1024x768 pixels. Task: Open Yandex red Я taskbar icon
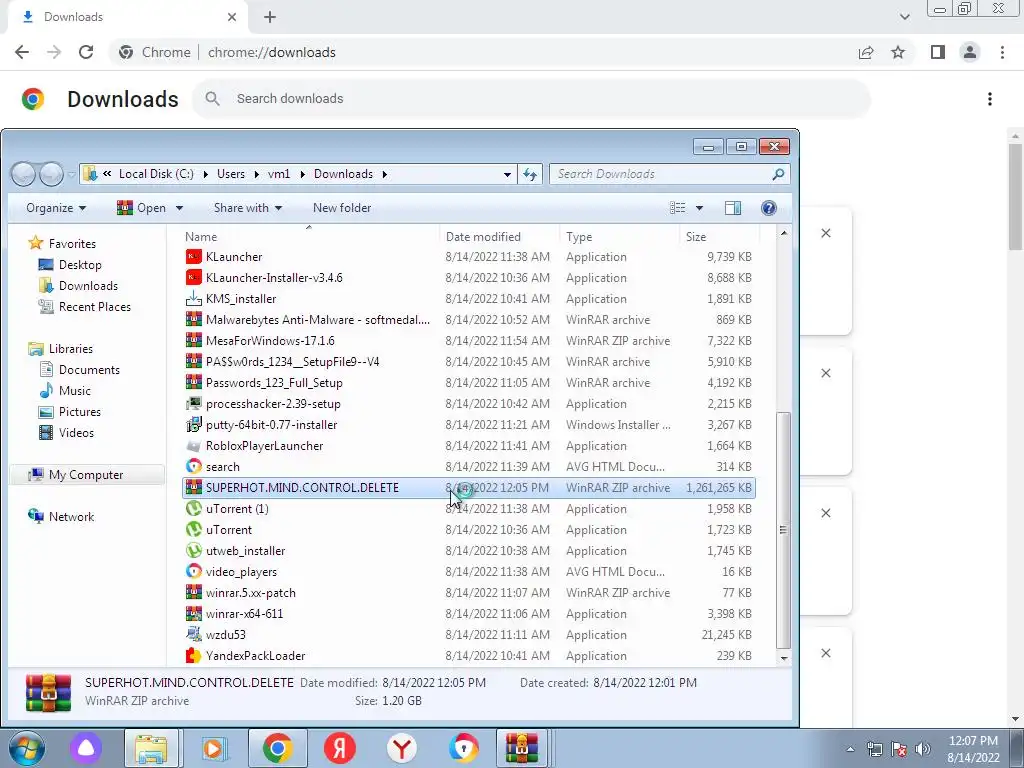[340, 748]
